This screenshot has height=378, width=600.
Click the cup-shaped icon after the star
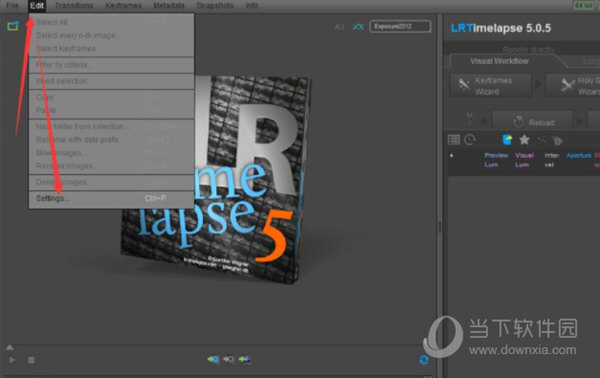click(558, 141)
